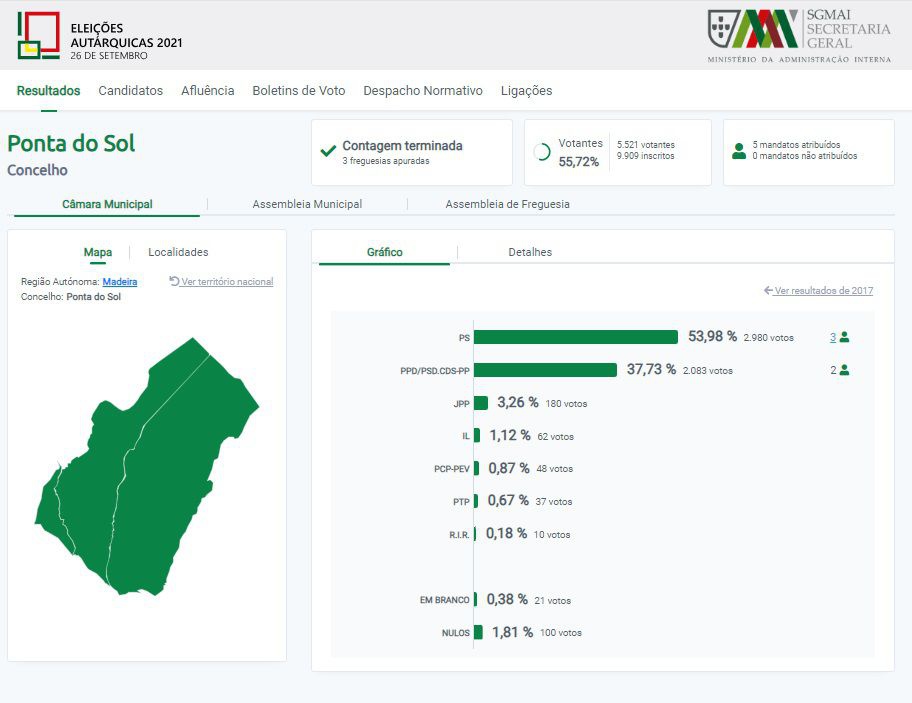This screenshot has height=703, width=912.
Task: Open the Candidatos menu item
Action: [x=130, y=91]
